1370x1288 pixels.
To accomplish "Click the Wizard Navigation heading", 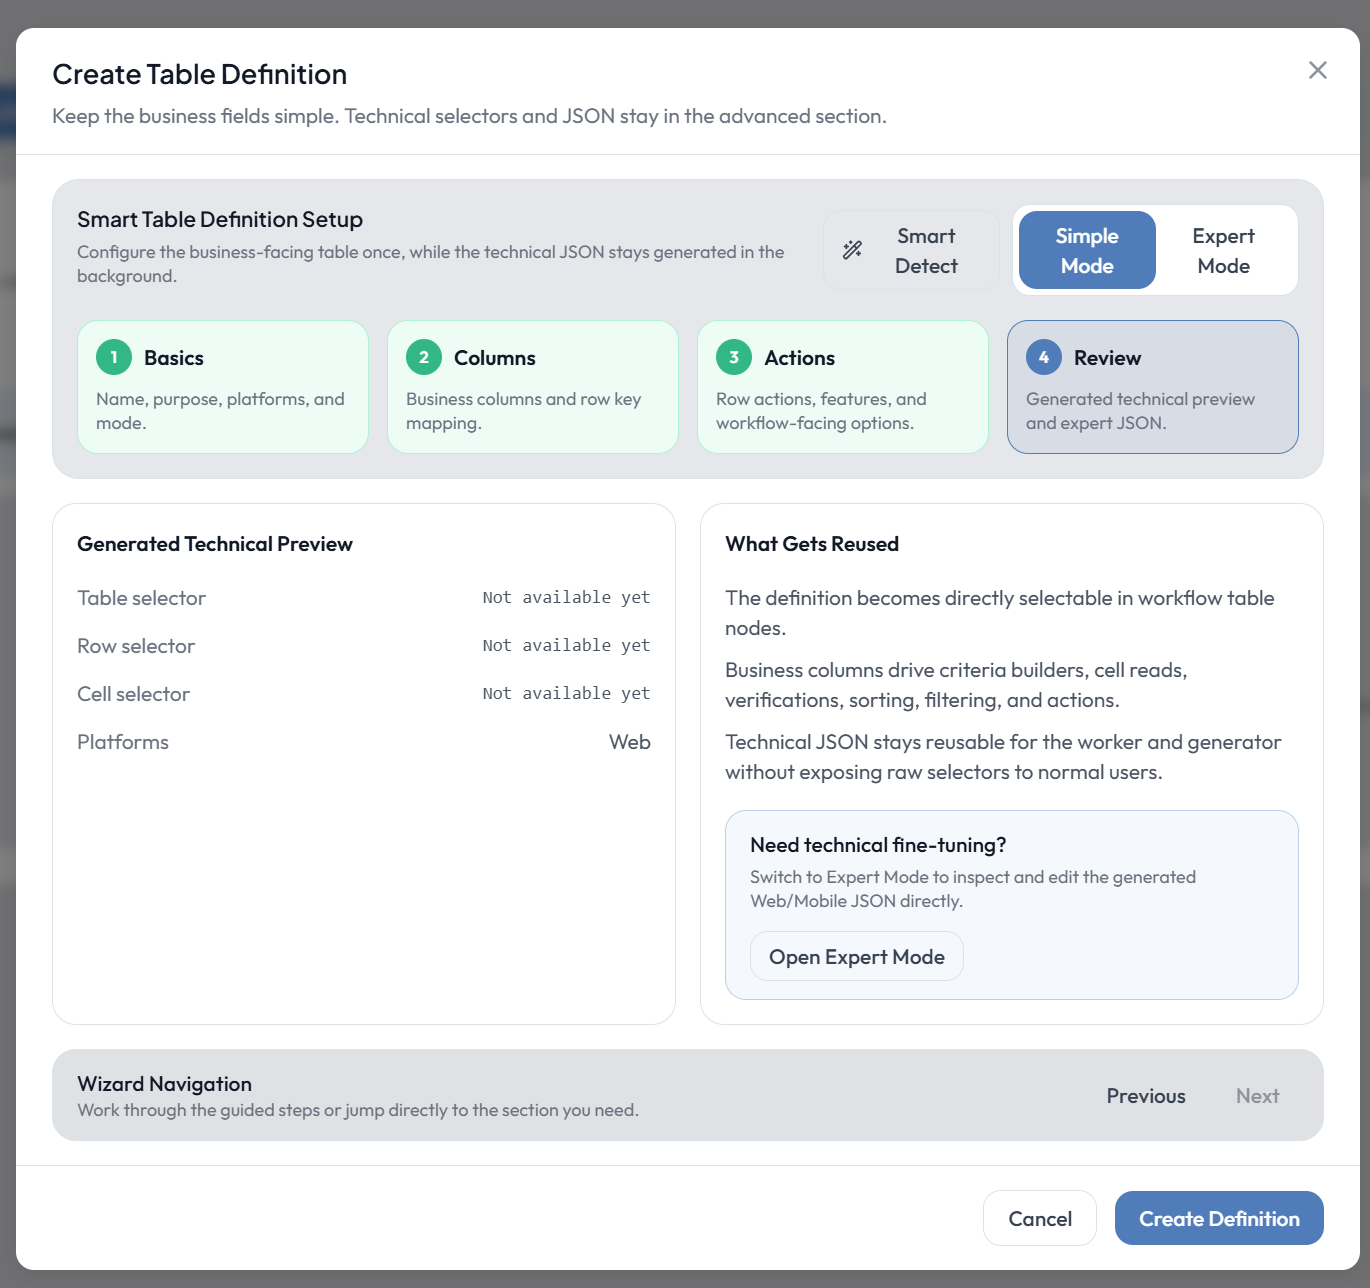I will (164, 1084).
